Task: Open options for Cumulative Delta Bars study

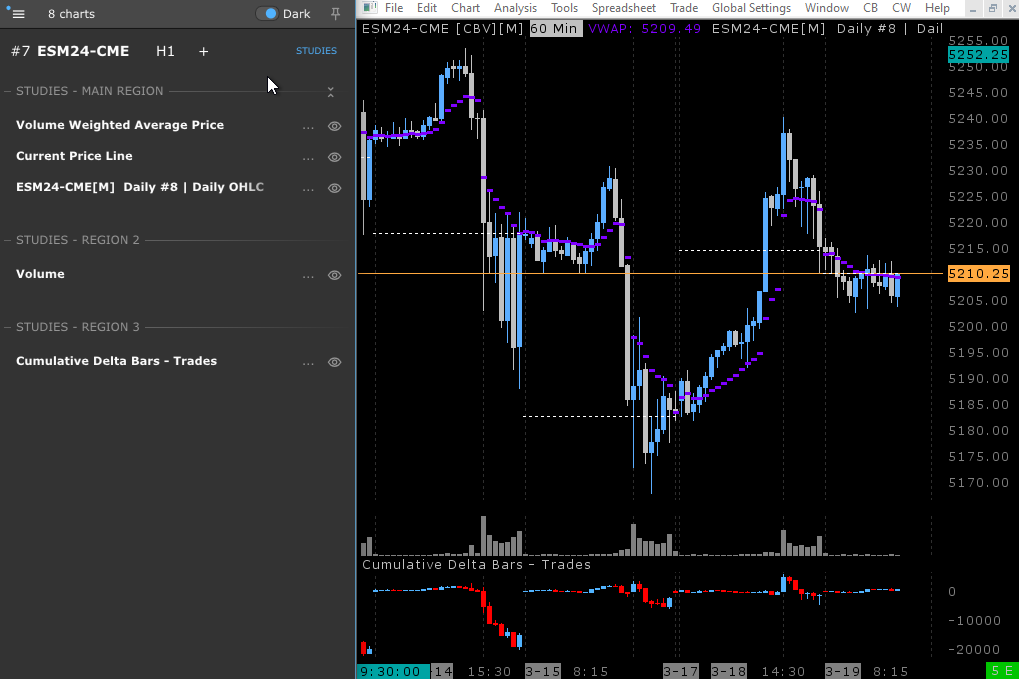Action: [308, 363]
